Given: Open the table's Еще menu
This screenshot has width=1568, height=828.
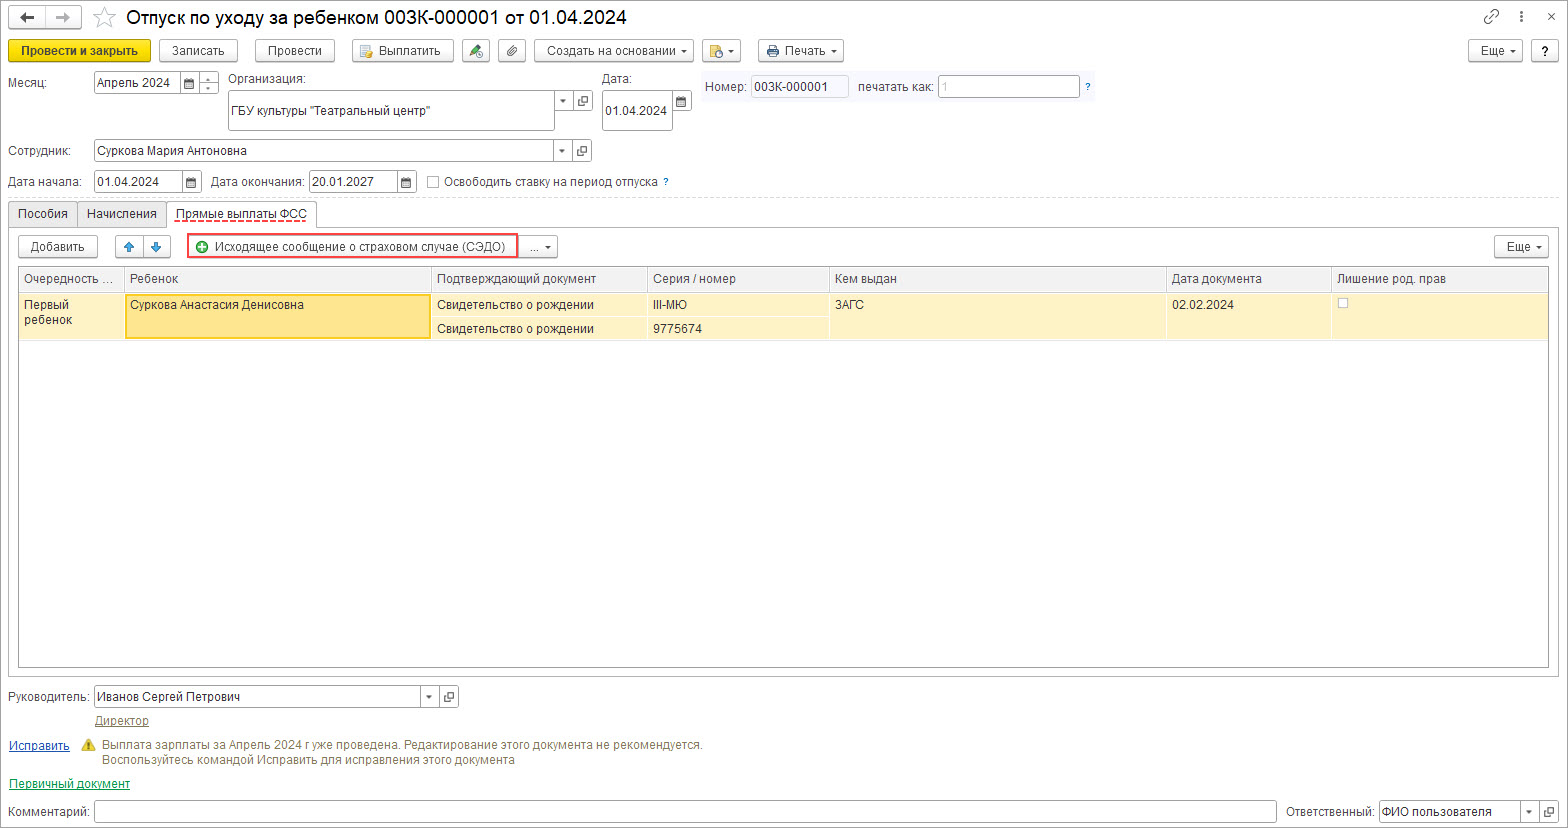Looking at the screenshot, I should (x=1521, y=247).
